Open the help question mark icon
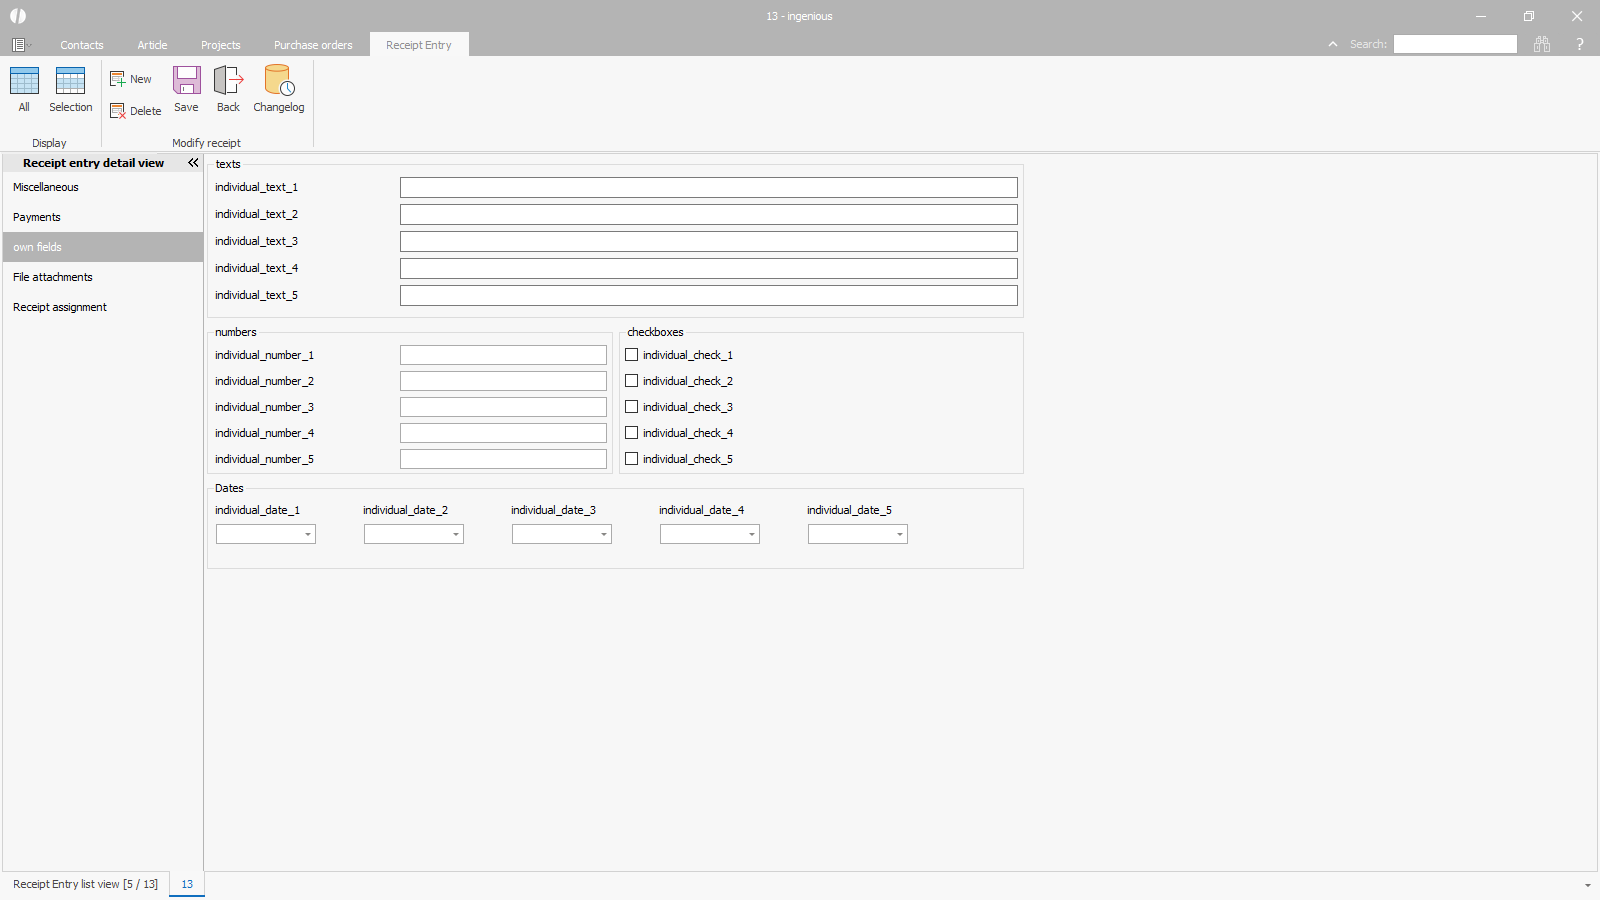The height and width of the screenshot is (900, 1600). 1580,44
